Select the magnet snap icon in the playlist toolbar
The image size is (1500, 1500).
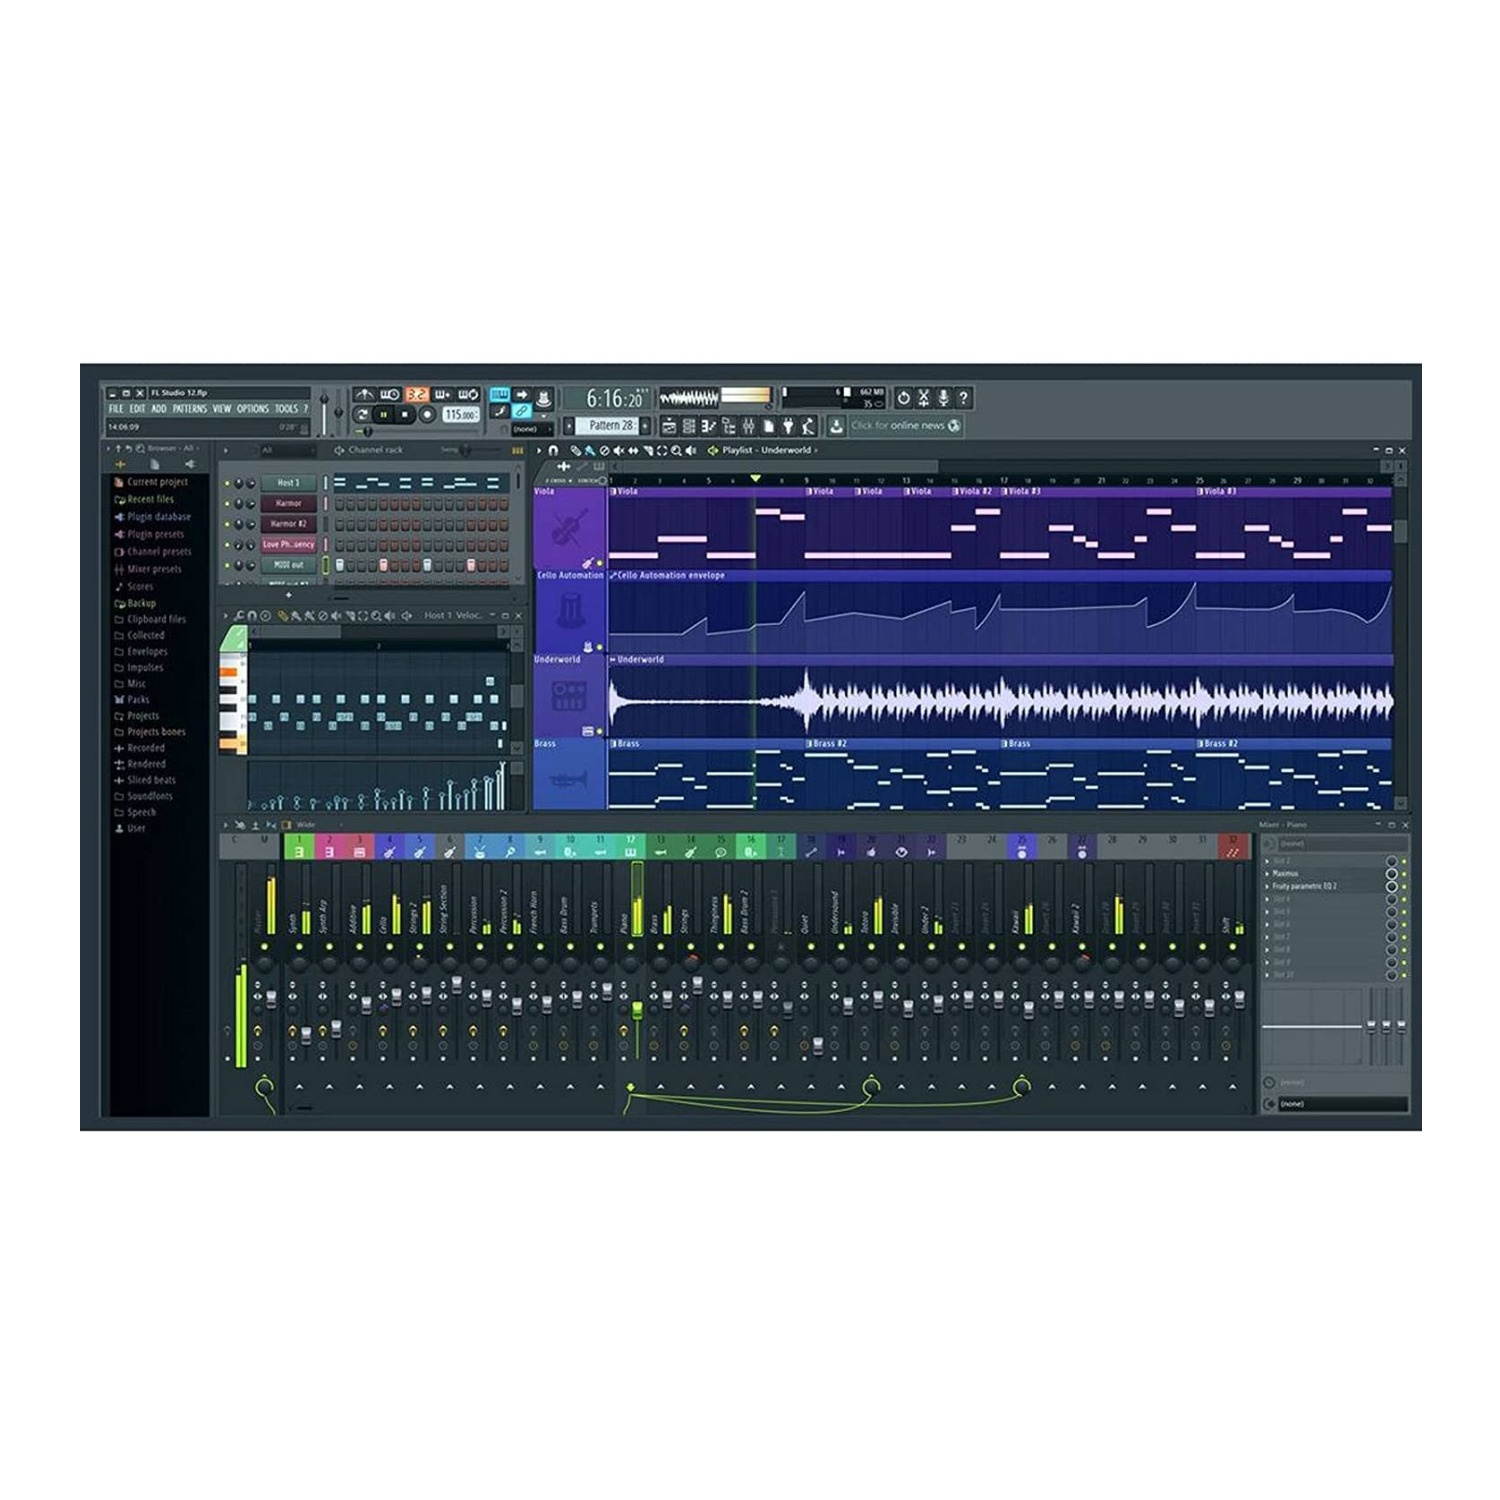(553, 451)
